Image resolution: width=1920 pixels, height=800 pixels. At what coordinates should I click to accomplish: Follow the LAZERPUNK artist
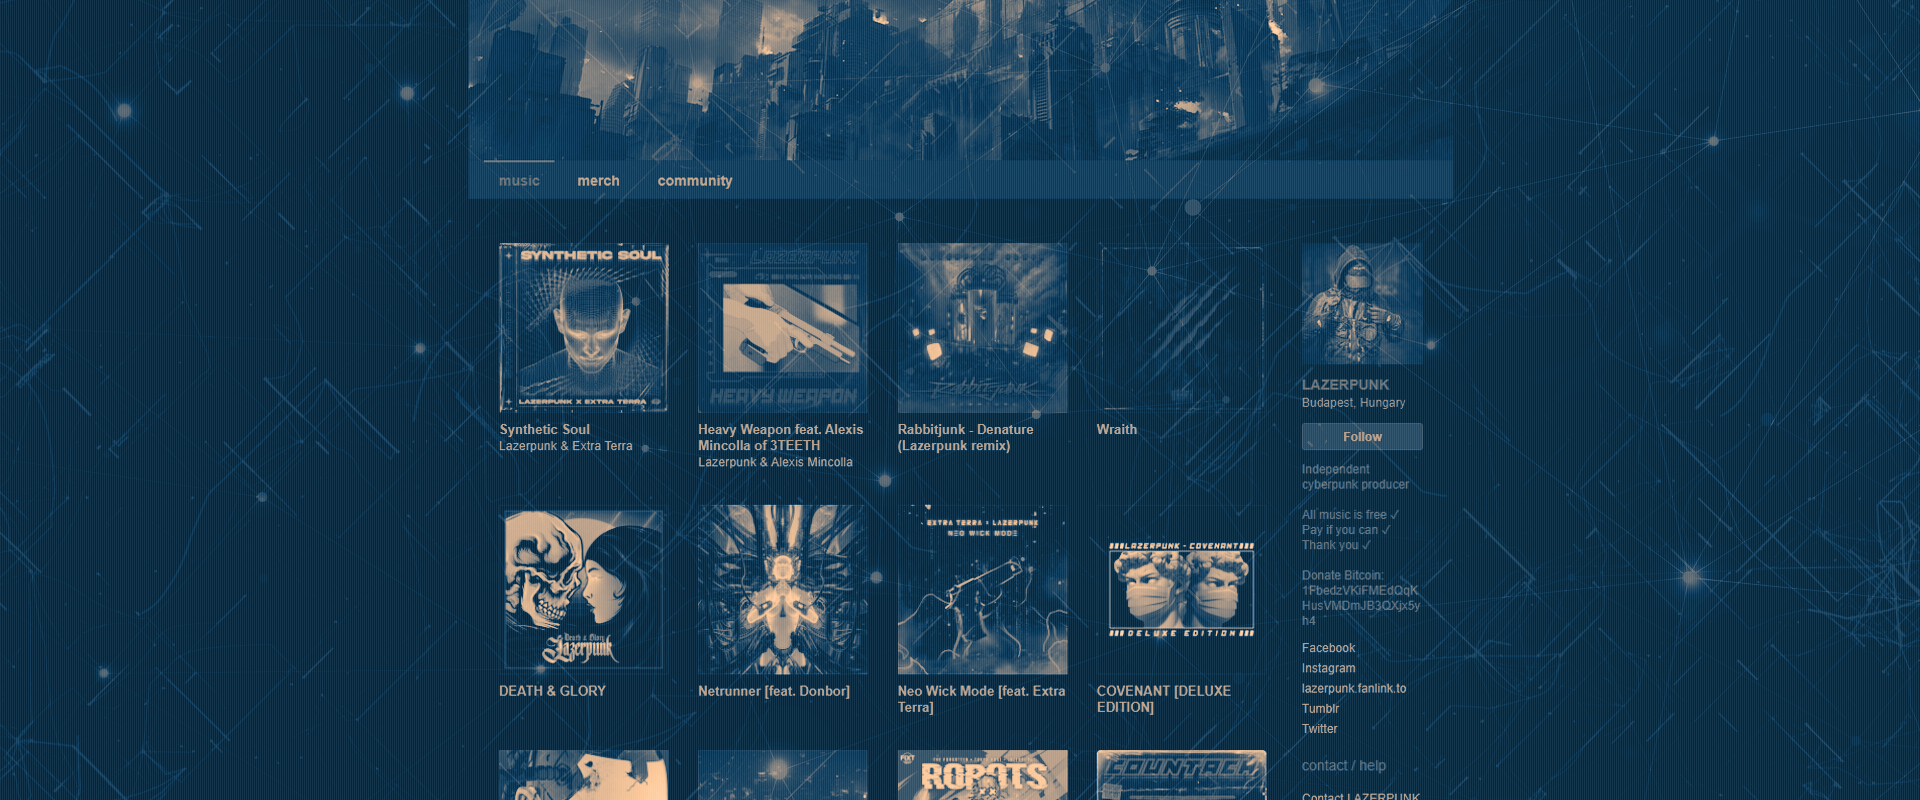pyautogui.click(x=1361, y=437)
